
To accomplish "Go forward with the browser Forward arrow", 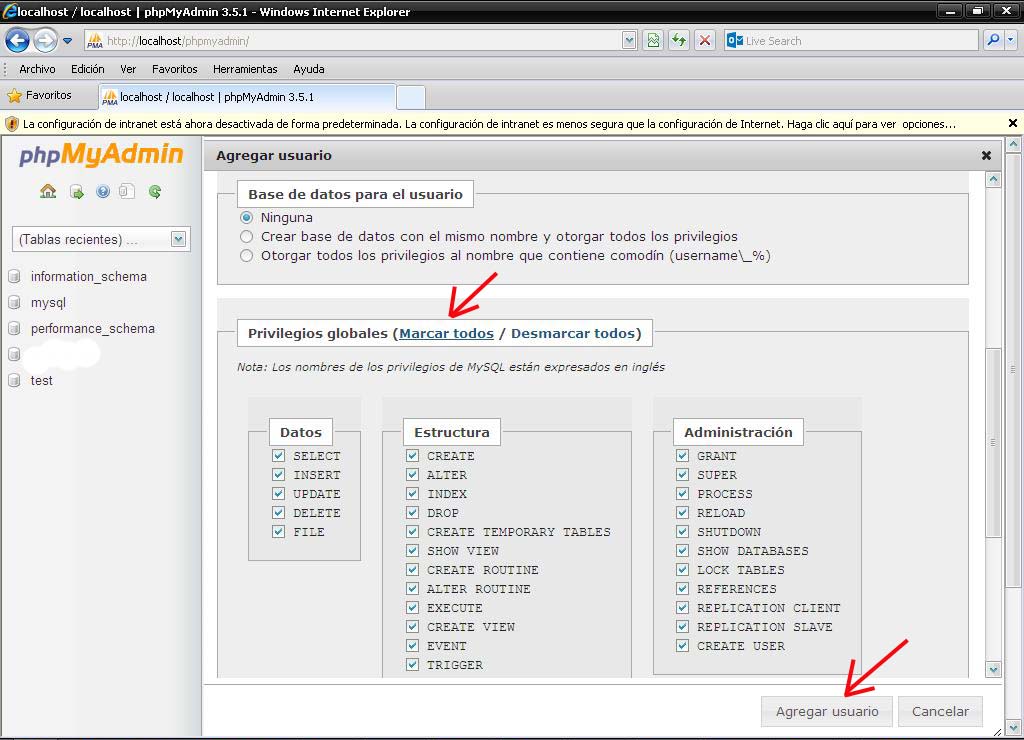I will pyautogui.click(x=45, y=40).
